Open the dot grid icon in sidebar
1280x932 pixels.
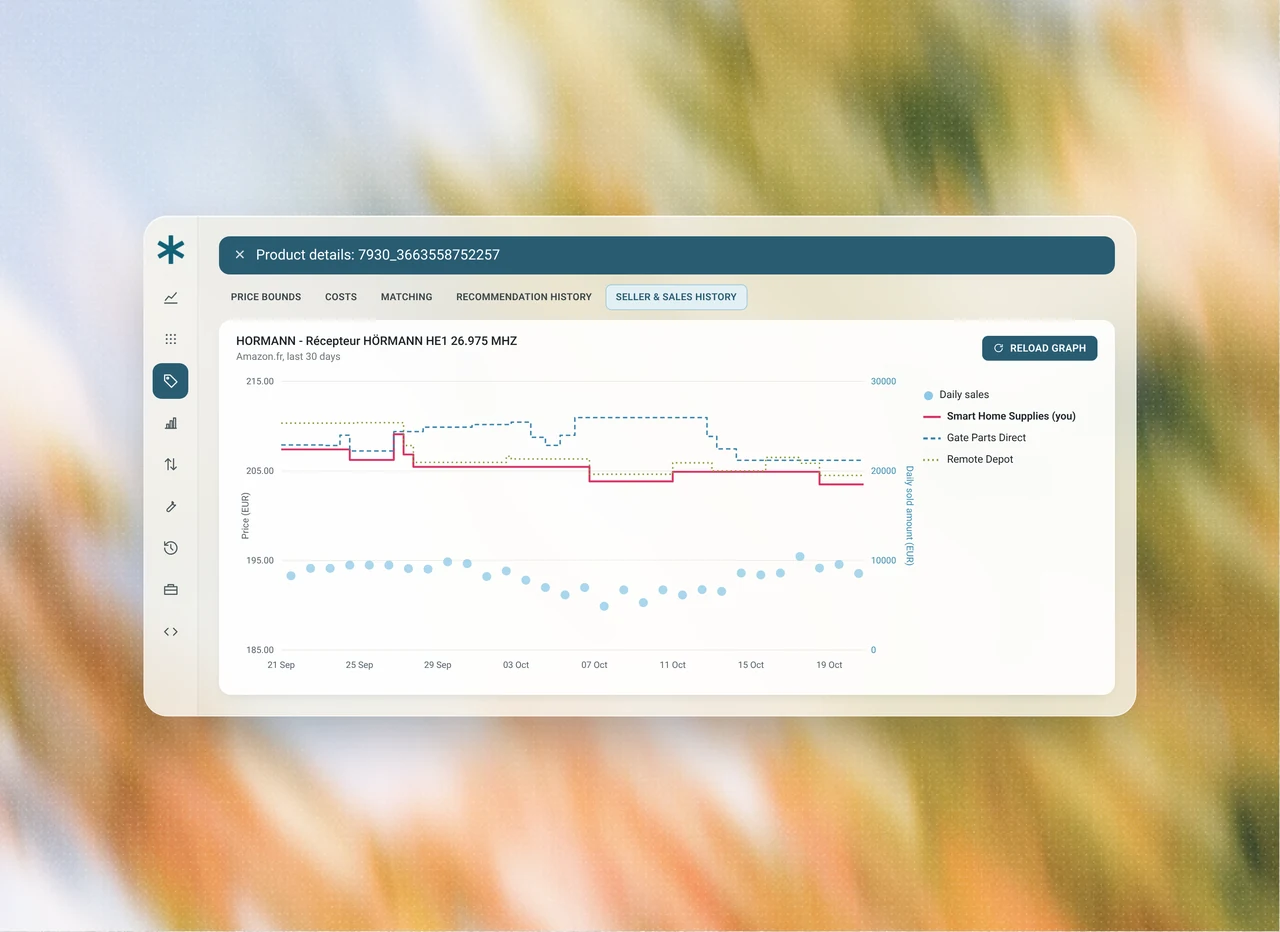point(171,339)
